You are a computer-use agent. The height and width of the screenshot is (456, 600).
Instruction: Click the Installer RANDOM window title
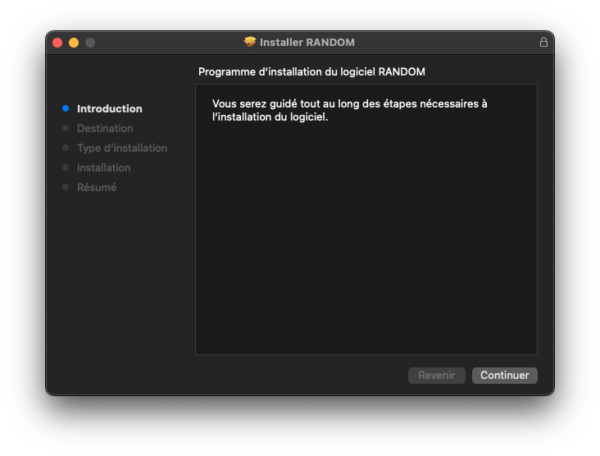307,42
